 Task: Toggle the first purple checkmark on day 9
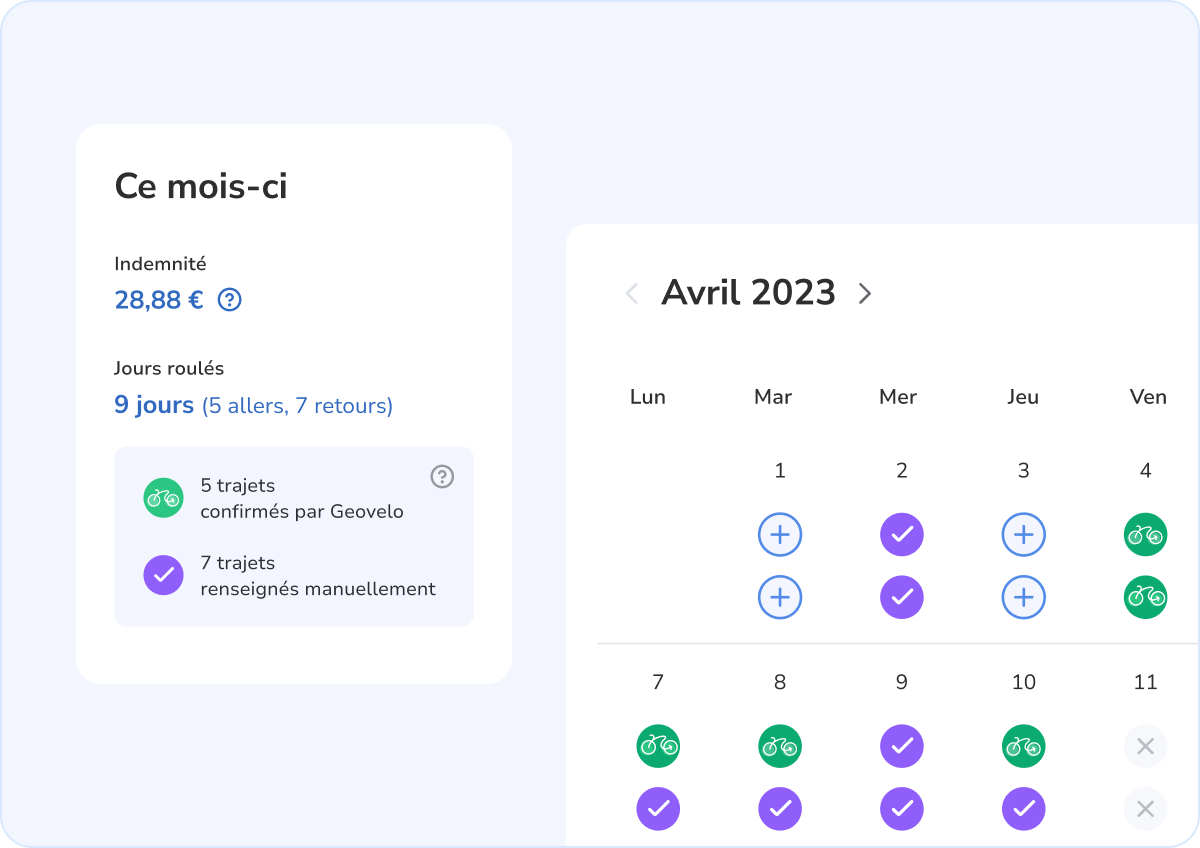(x=902, y=746)
